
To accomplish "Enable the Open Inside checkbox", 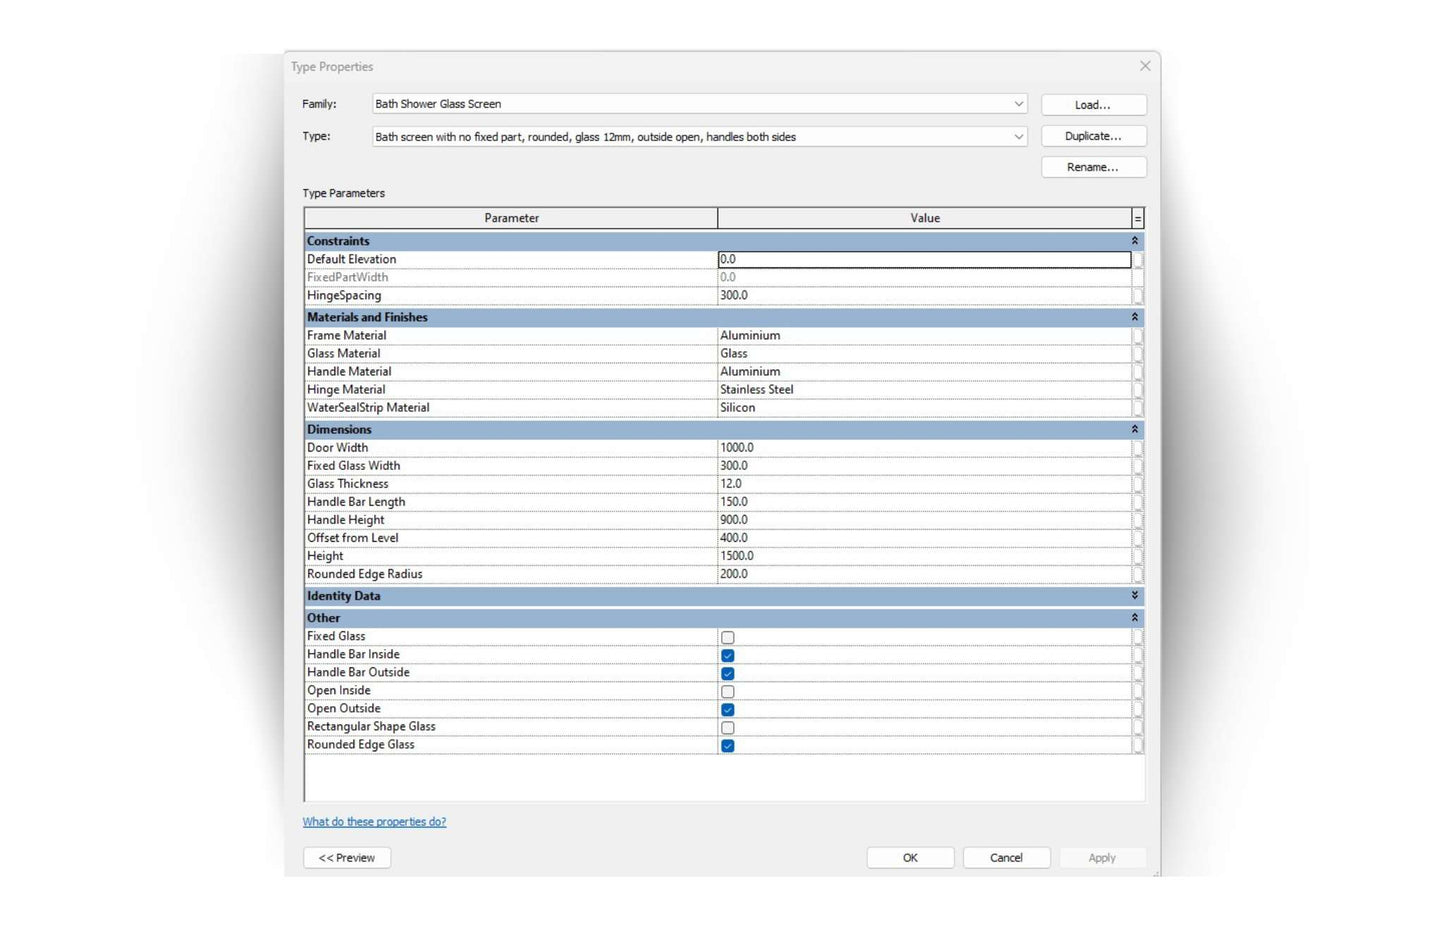I will tap(728, 692).
